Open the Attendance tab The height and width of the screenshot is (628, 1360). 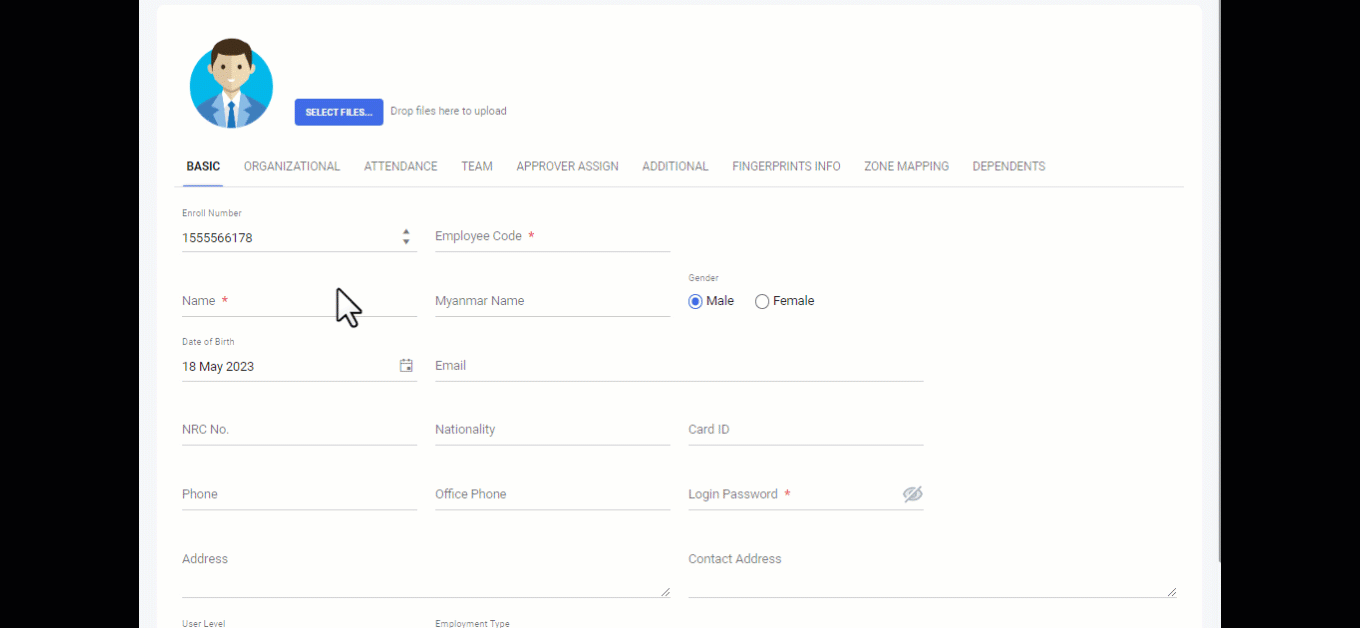click(x=400, y=166)
